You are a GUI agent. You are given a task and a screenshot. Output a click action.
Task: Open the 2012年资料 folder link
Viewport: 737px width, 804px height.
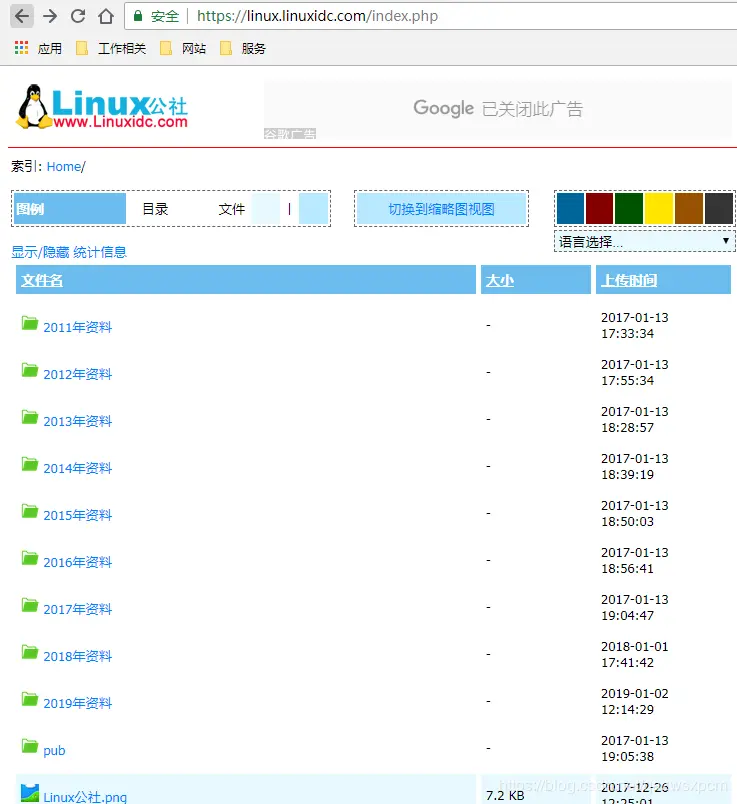77,374
